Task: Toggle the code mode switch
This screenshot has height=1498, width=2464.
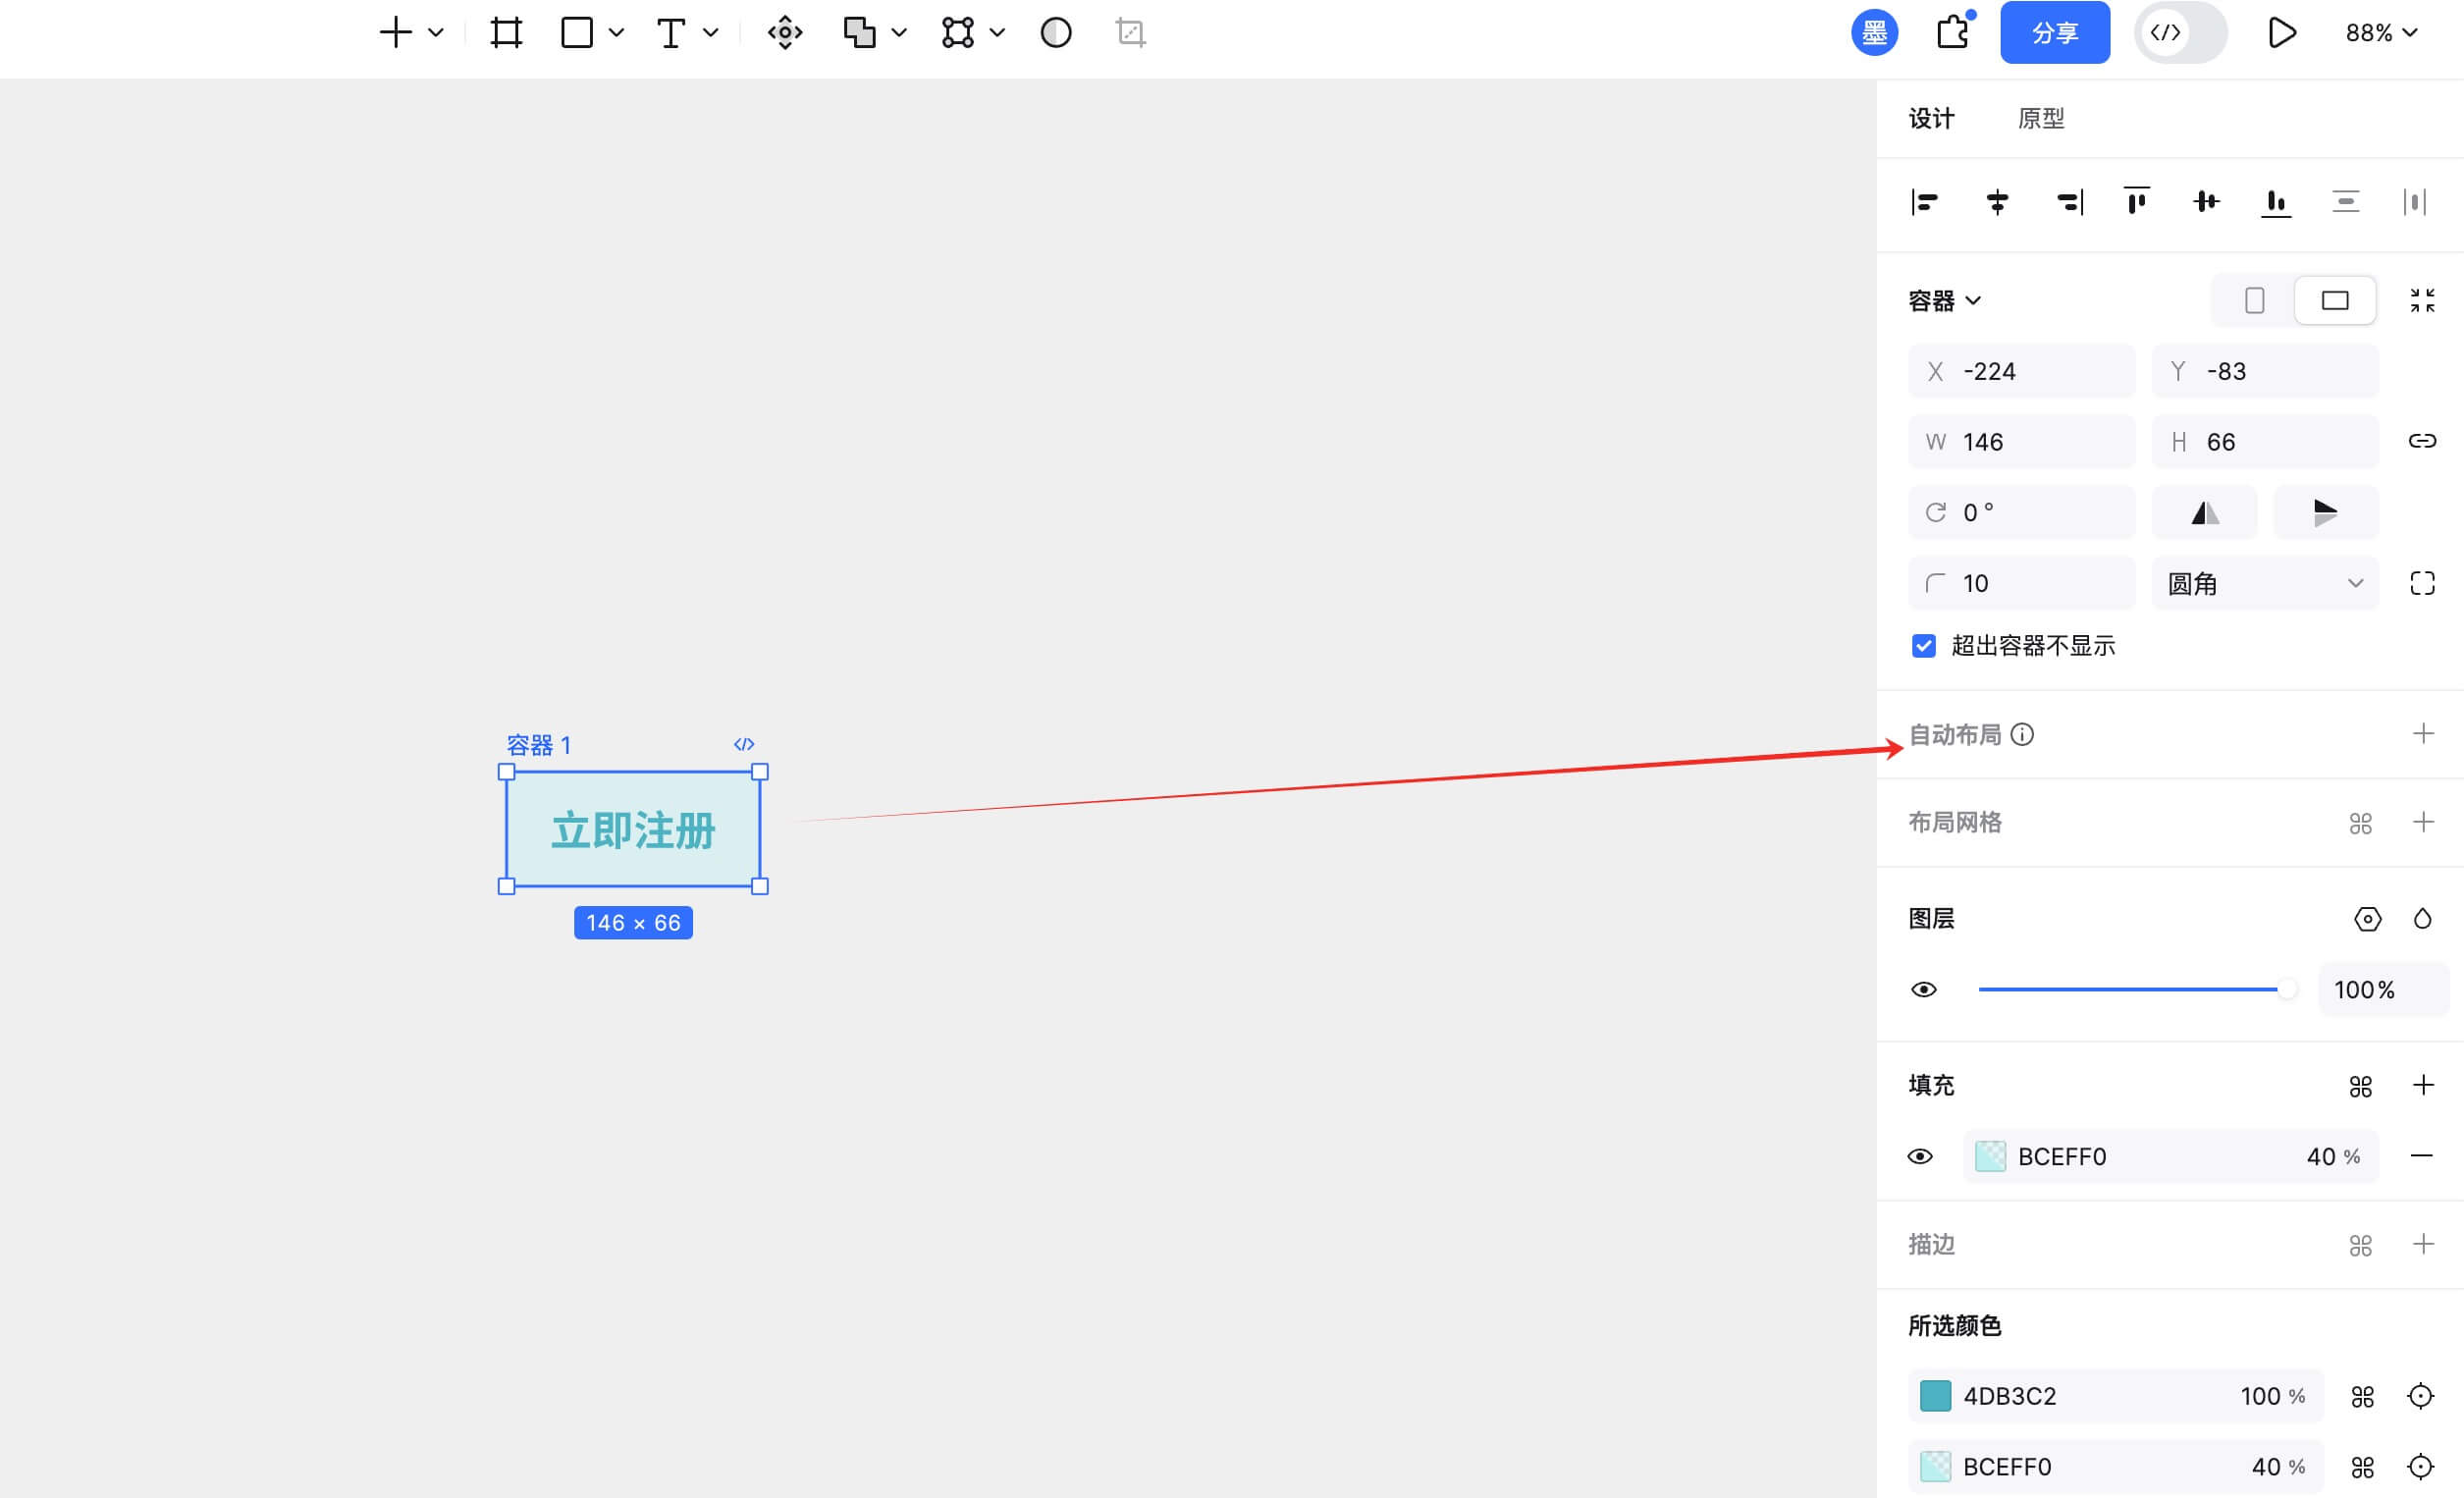Action: pos(2180,33)
